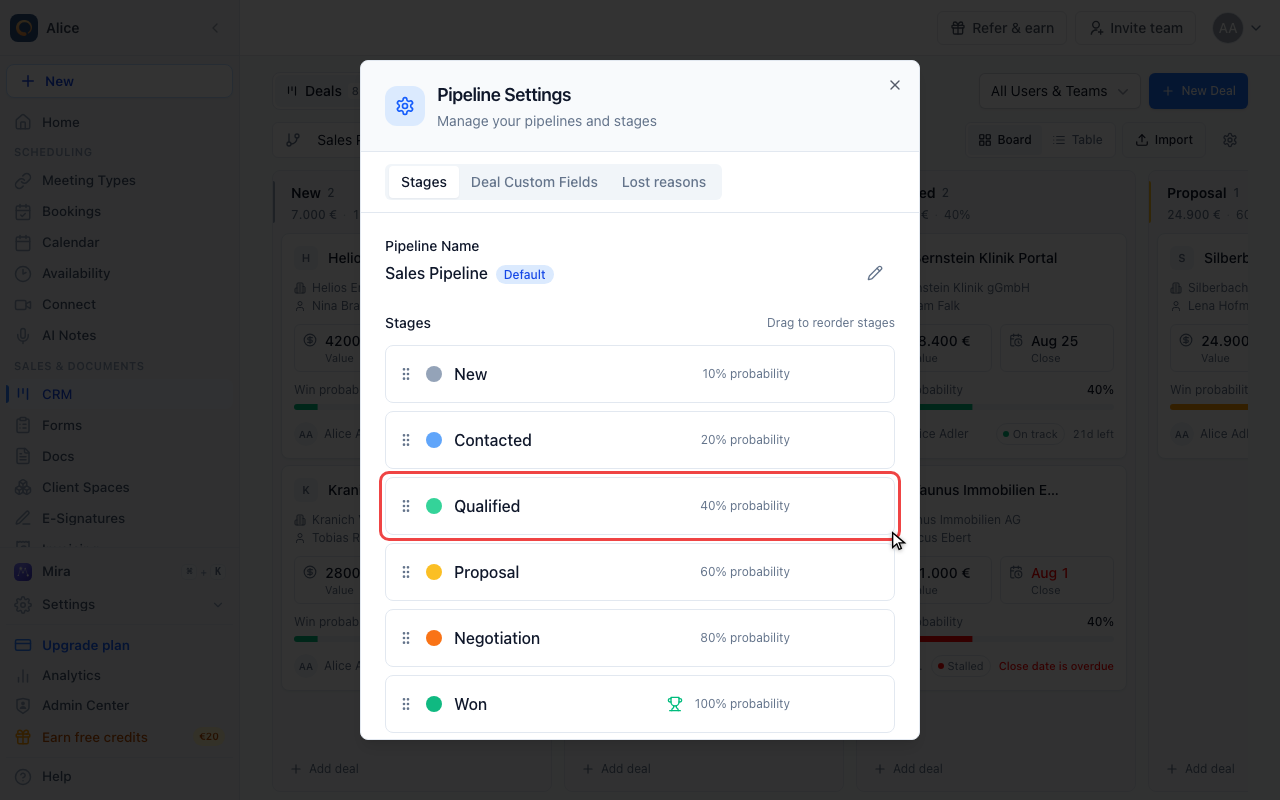Select the Qualified stage row
The width and height of the screenshot is (1280, 800).
point(640,506)
